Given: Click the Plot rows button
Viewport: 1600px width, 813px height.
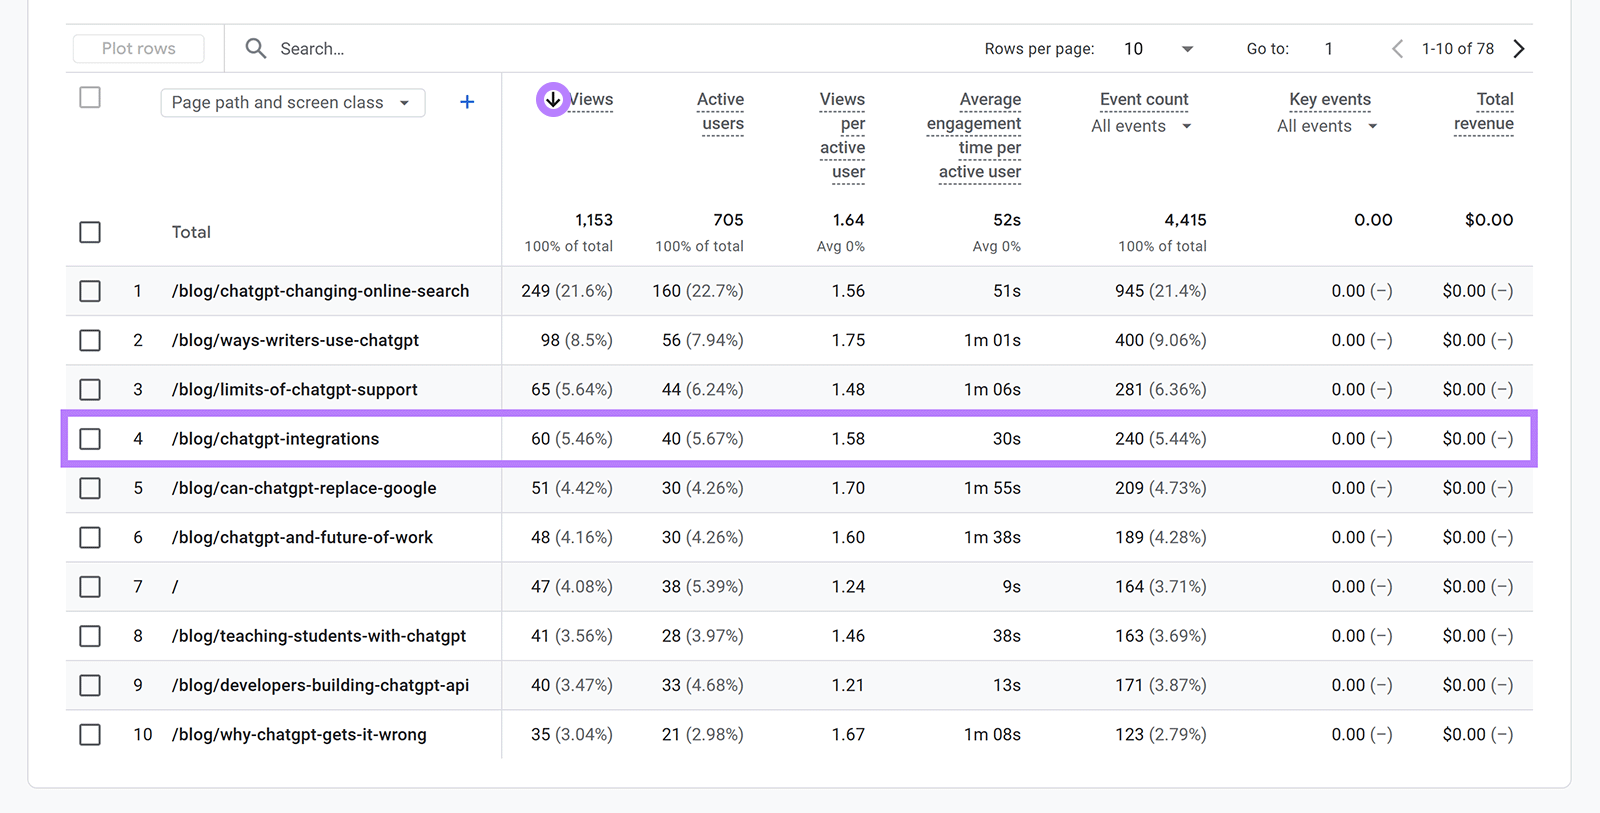Looking at the screenshot, I should tap(139, 49).
